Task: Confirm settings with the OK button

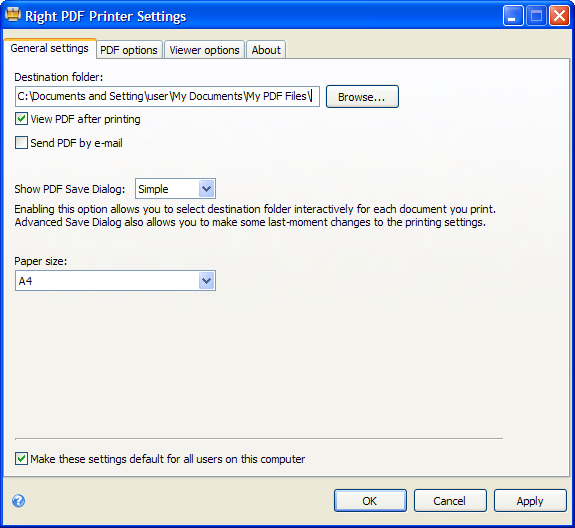Action: (x=370, y=500)
